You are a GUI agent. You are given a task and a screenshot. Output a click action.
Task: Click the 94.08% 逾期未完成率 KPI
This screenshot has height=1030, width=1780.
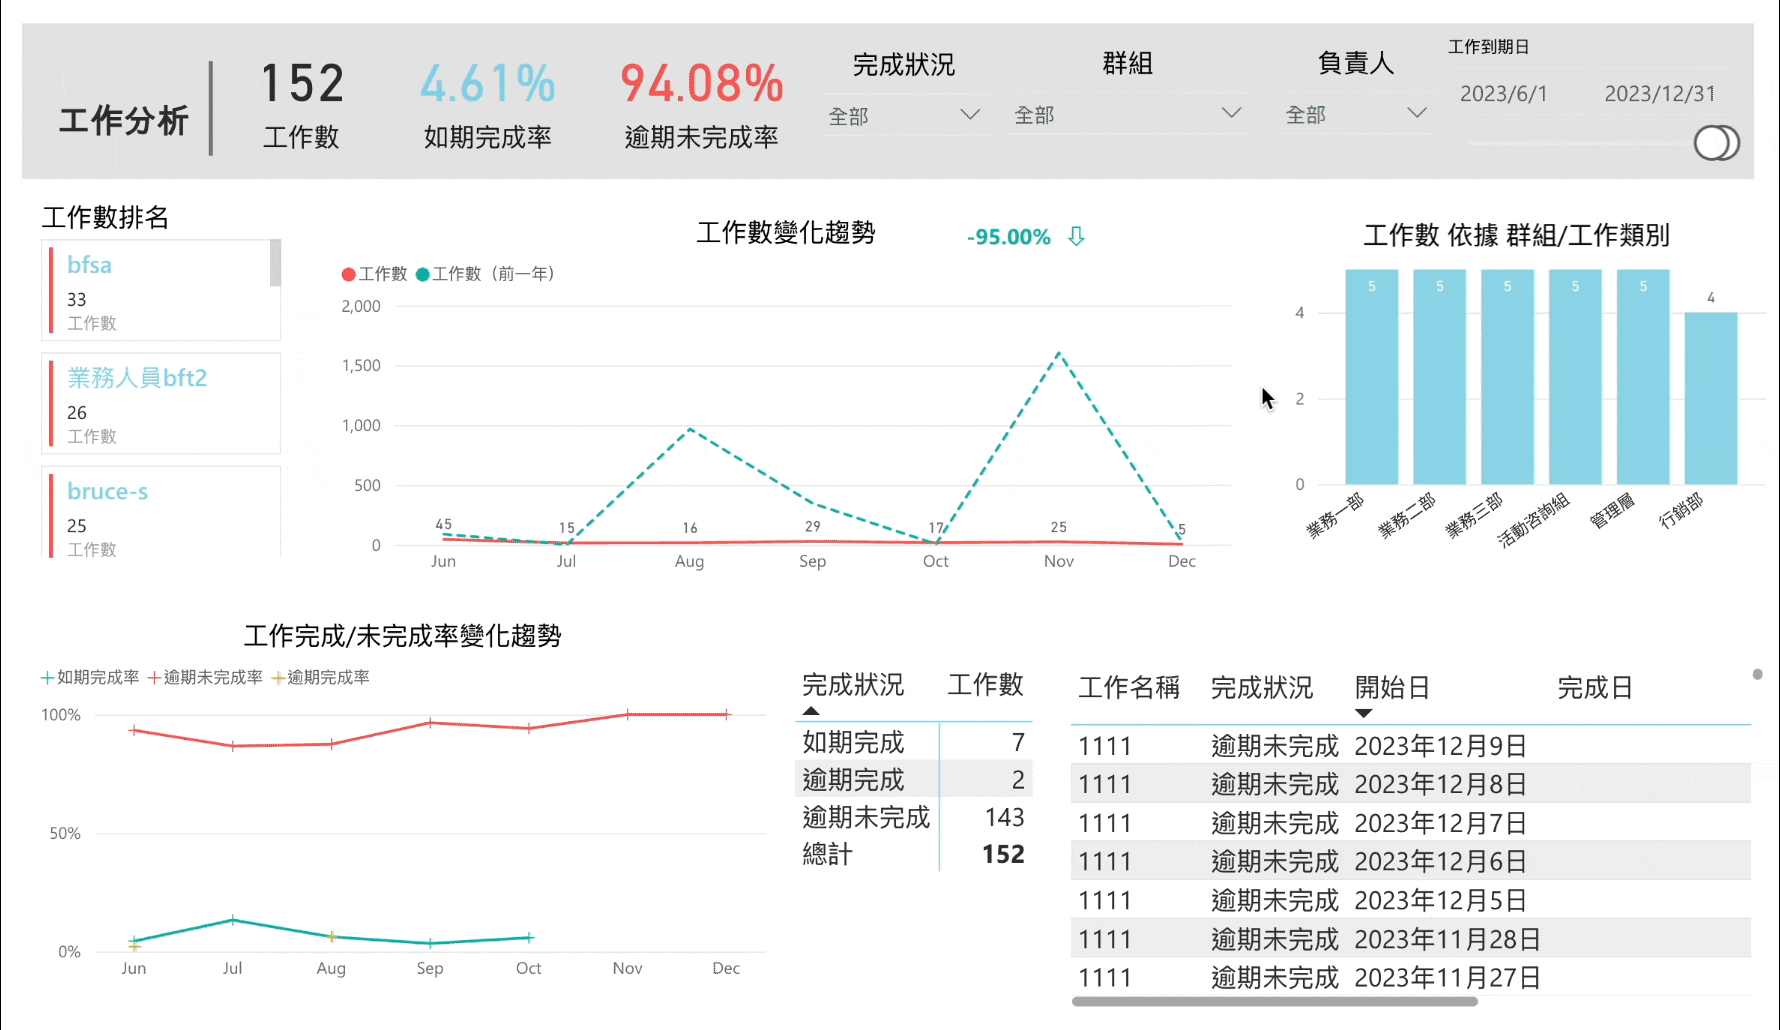702,105
